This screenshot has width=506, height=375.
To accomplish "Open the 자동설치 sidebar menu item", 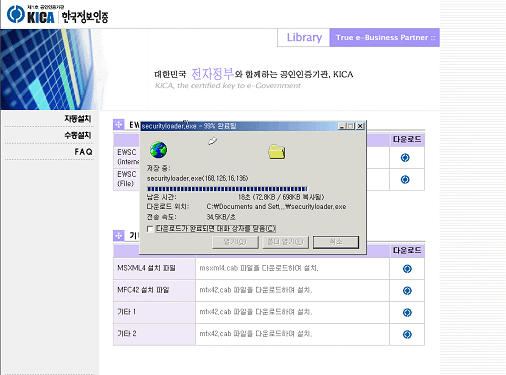I will coord(77,118).
